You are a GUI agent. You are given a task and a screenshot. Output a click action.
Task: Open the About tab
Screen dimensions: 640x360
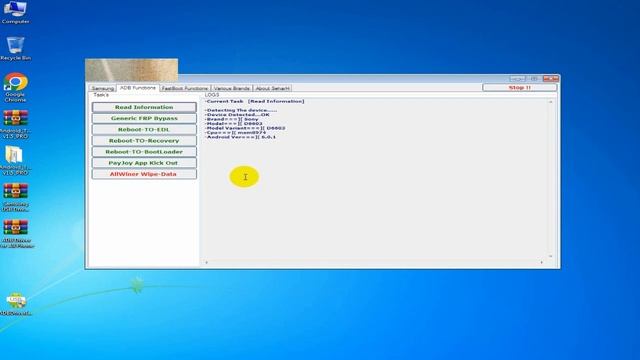coord(272,88)
